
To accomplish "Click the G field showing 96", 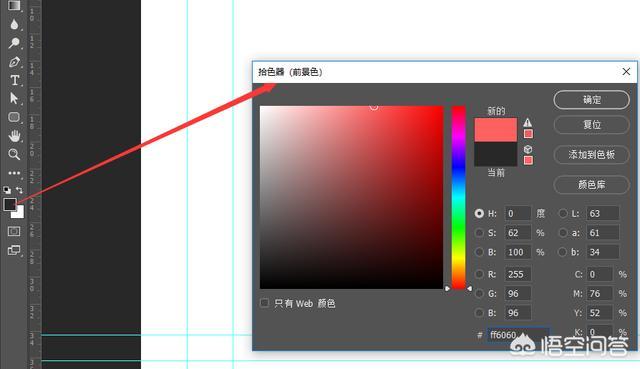I will click(518, 293).
